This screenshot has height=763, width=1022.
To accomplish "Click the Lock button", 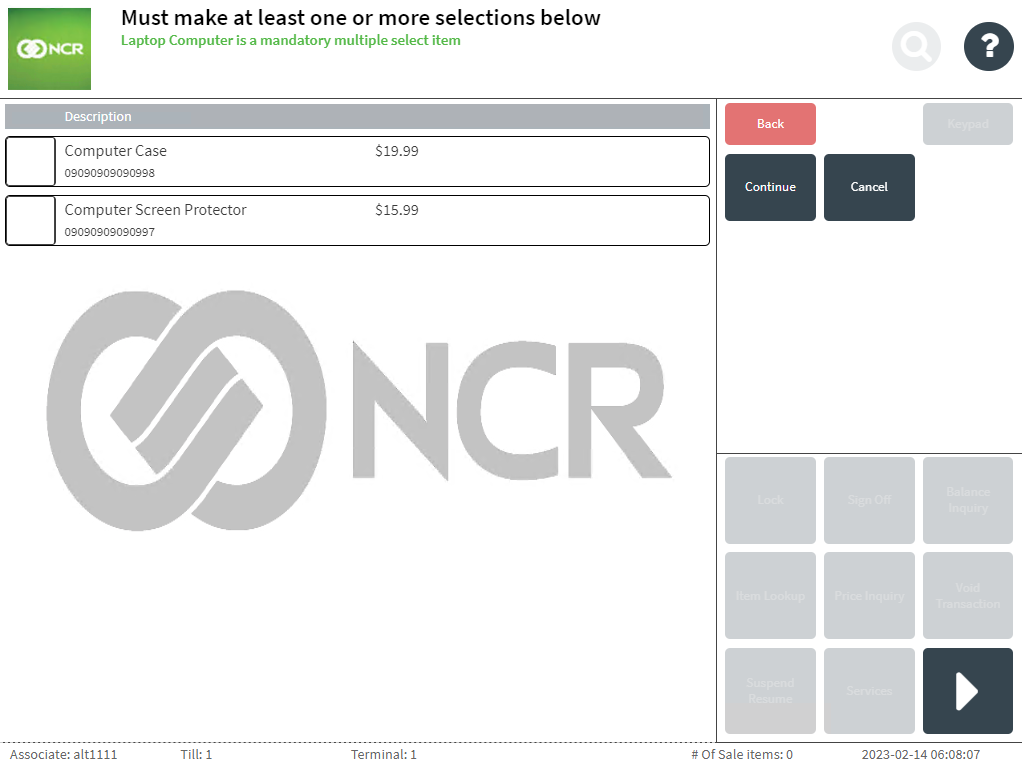I will (770, 500).
